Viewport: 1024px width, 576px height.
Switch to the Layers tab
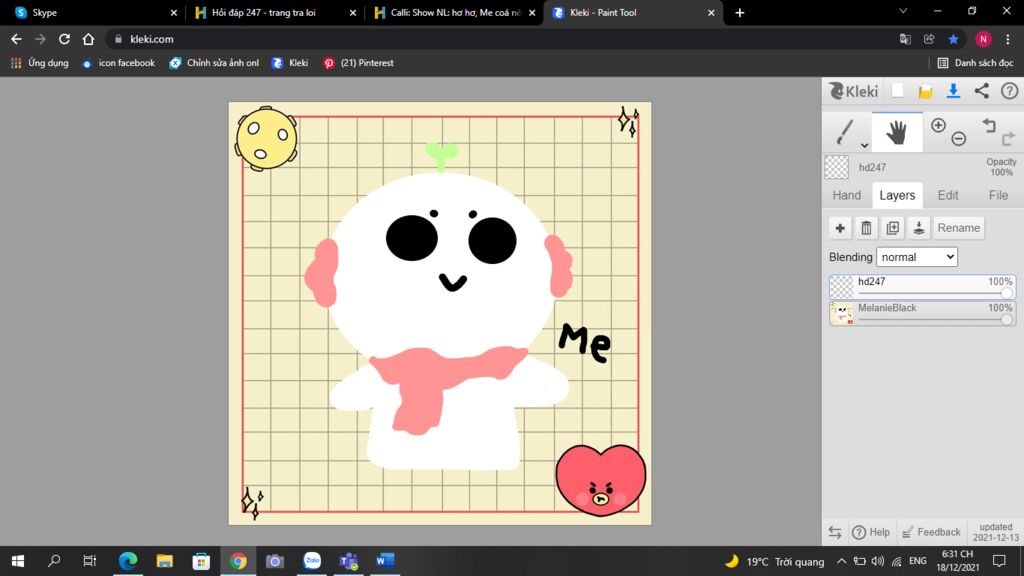coord(897,195)
